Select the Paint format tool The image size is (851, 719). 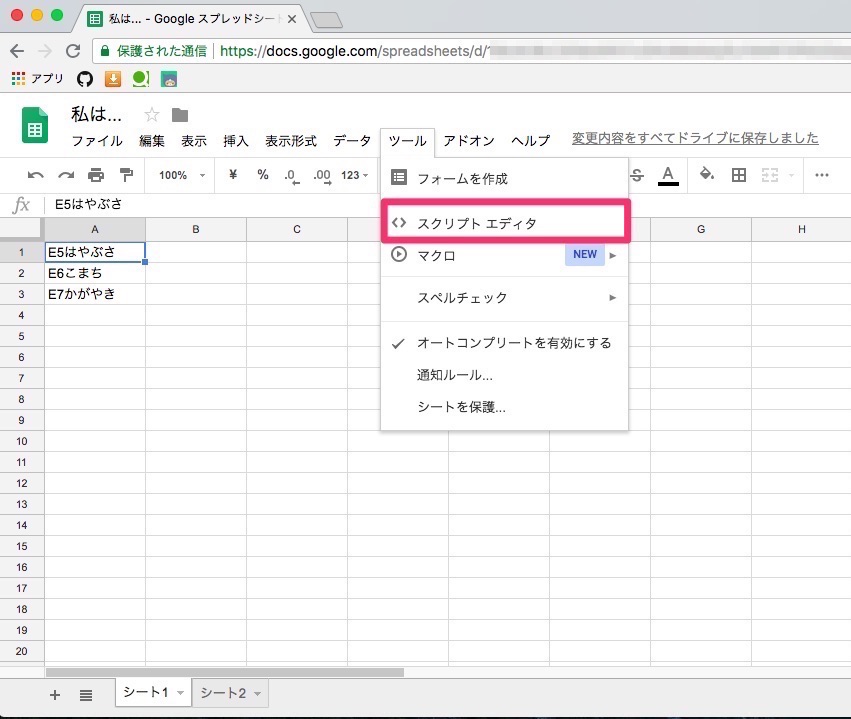tap(125, 174)
